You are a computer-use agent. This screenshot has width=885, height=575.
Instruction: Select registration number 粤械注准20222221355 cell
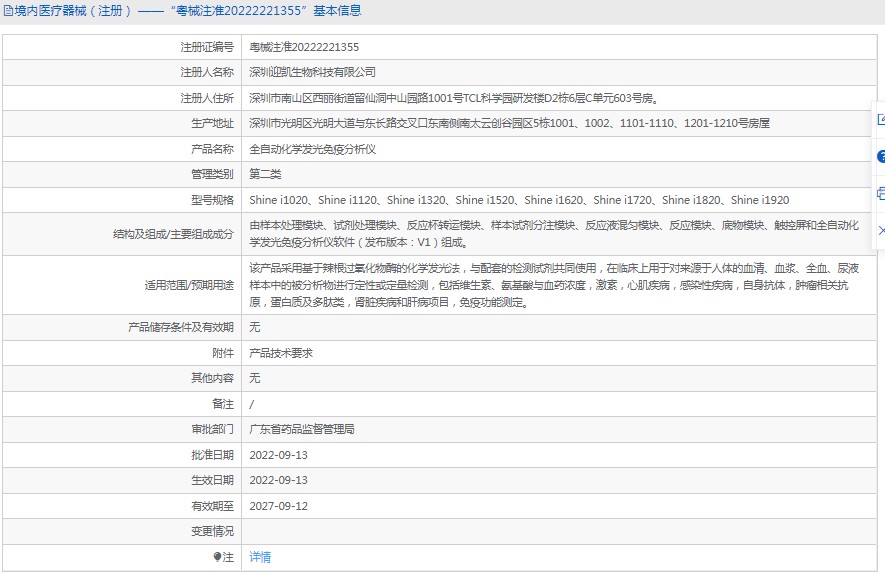[304, 47]
